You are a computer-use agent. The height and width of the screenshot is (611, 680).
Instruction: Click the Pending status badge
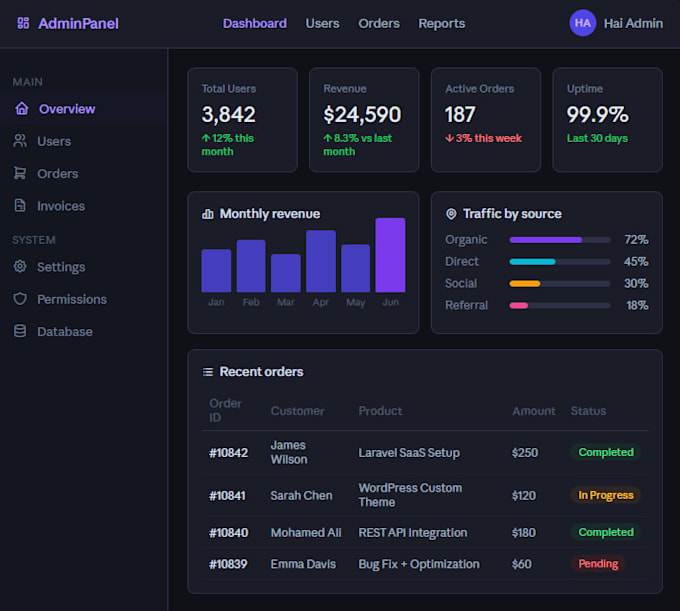click(x=598, y=564)
